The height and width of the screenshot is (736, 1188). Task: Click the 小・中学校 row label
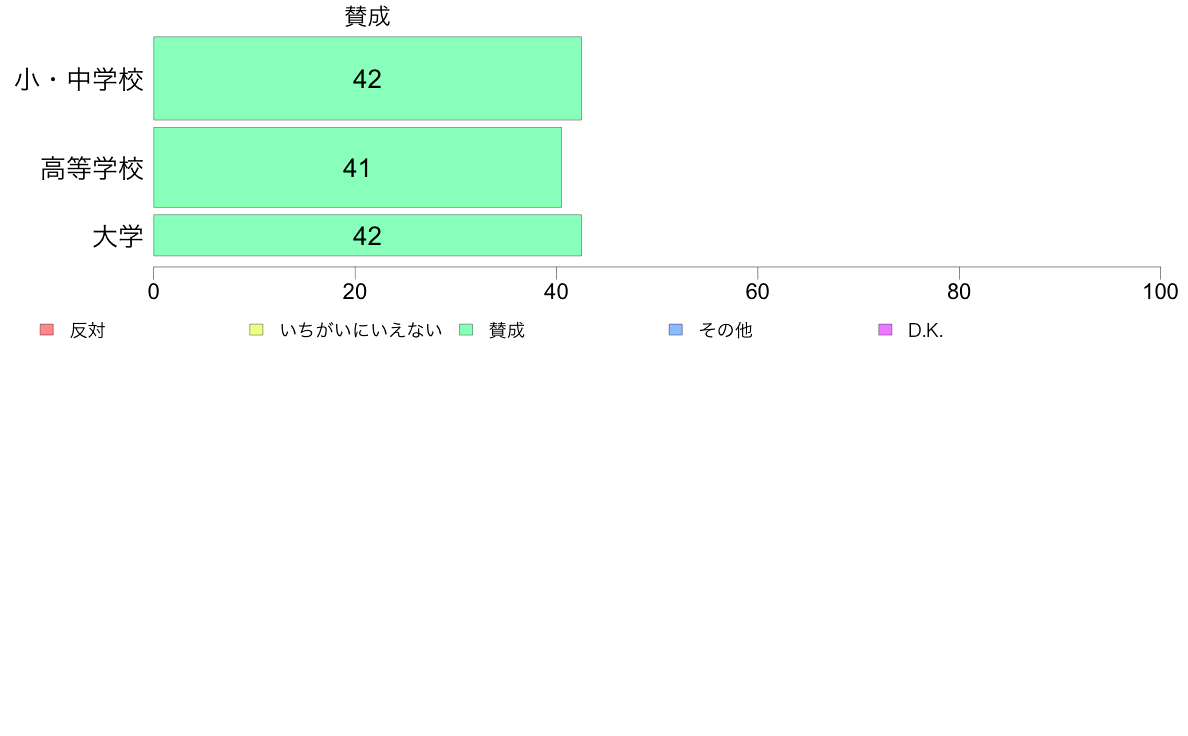79,80
